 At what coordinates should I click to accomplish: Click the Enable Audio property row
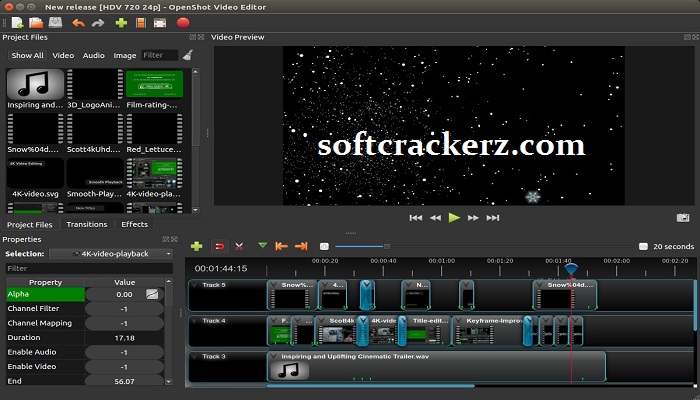pos(85,352)
